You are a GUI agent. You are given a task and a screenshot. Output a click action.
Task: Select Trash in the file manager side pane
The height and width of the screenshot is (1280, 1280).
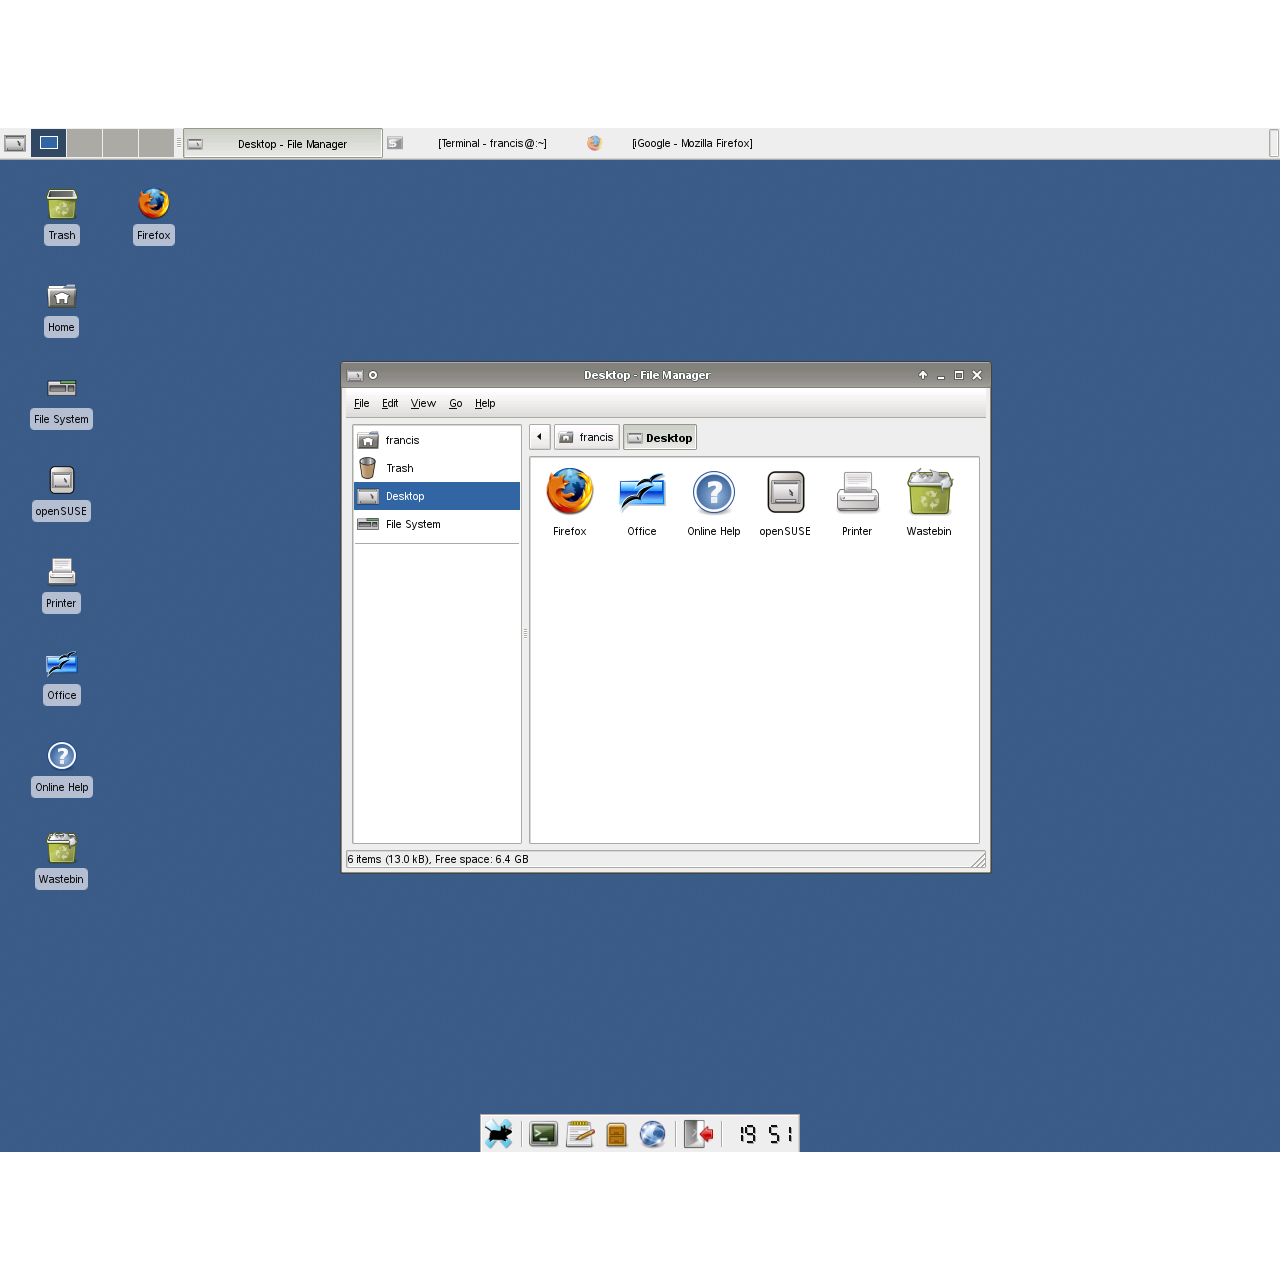click(399, 468)
